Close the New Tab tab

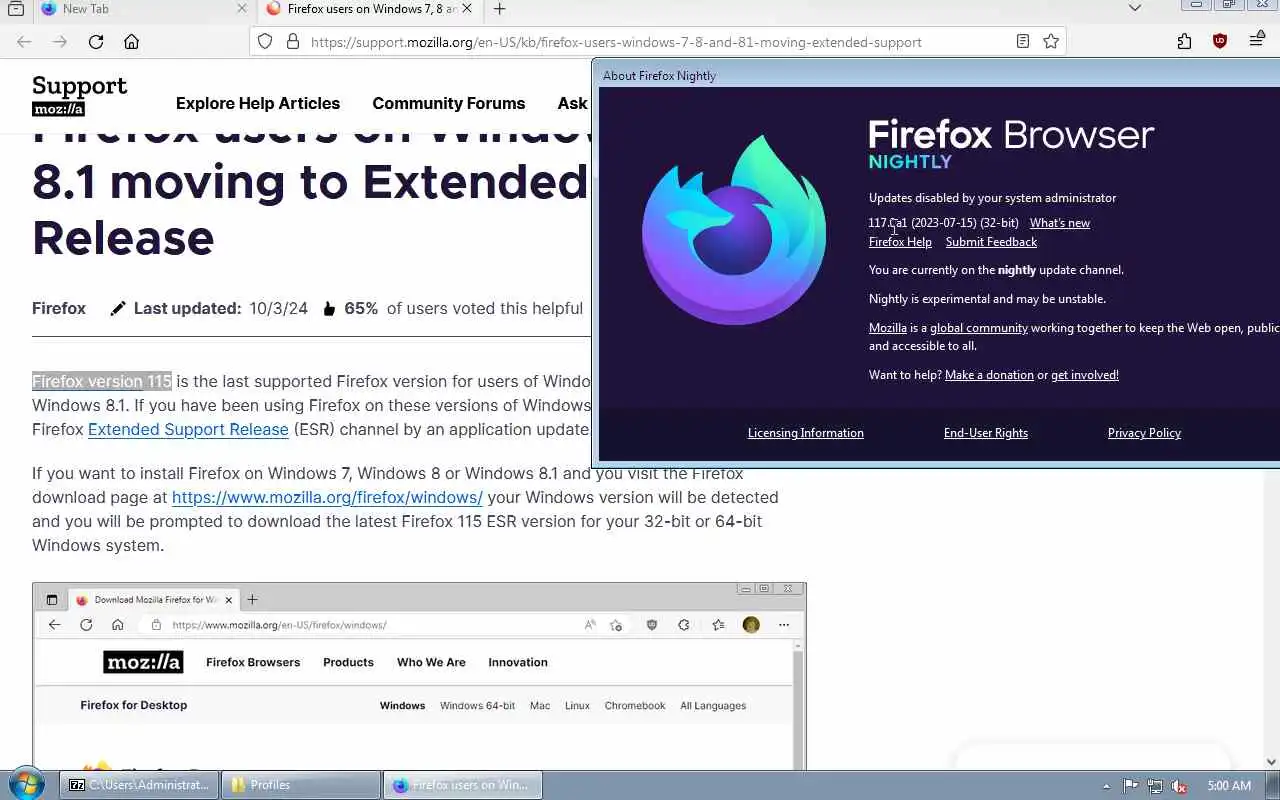241,9
